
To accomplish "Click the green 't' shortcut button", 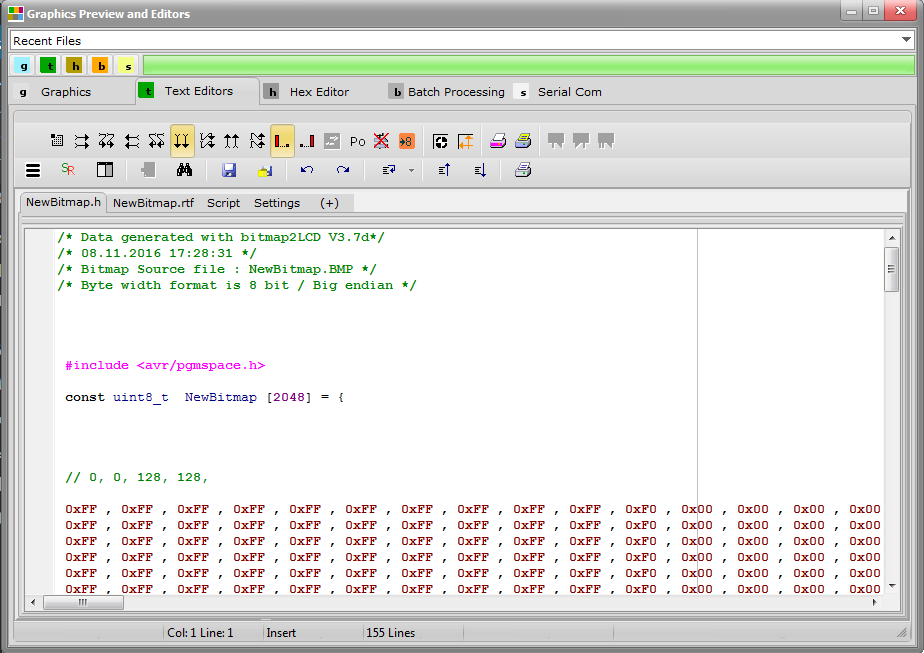I will point(50,65).
